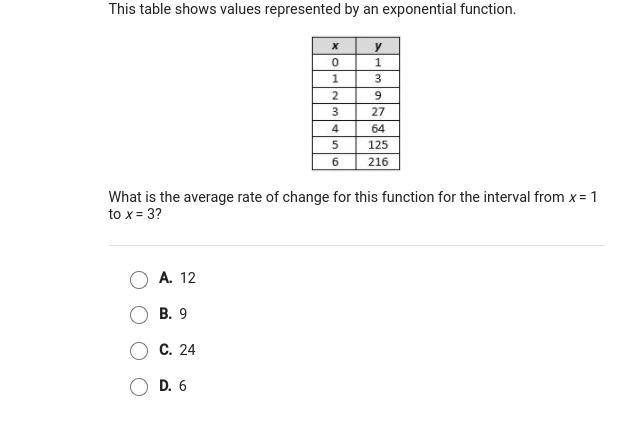This screenshot has width=629, height=425.
Task: Click the answer text 24
Action: tap(187, 350)
